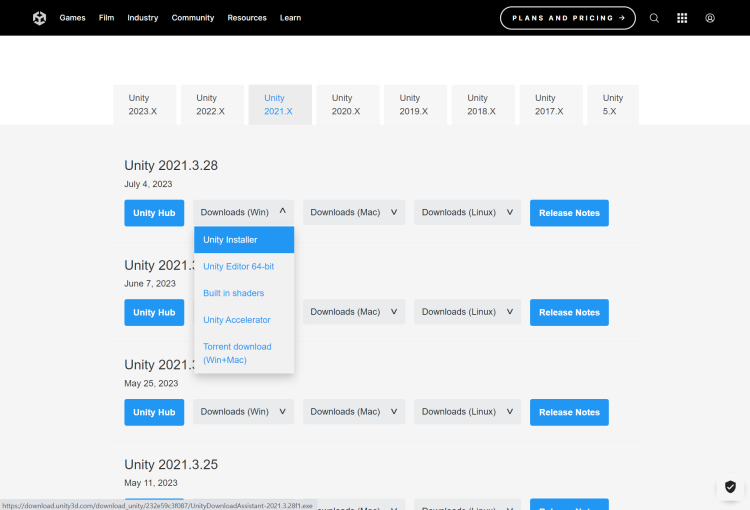Open Release Notes for Unity 2021.3.28
750x510 pixels.
point(569,213)
